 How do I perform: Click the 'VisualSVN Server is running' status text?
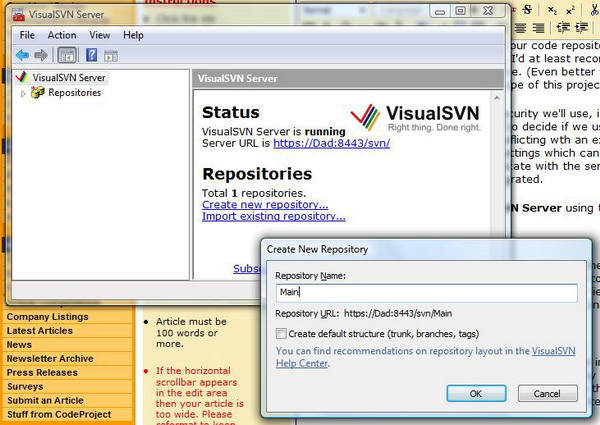(274, 132)
